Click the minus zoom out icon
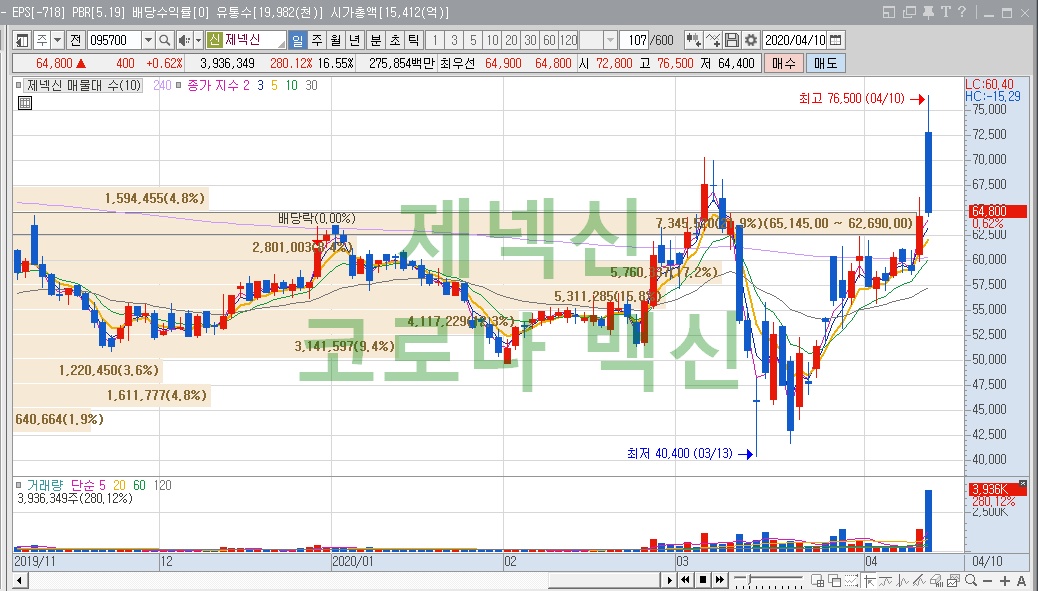The height and width of the screenshot is (591, 1038). tap(987, 581)
